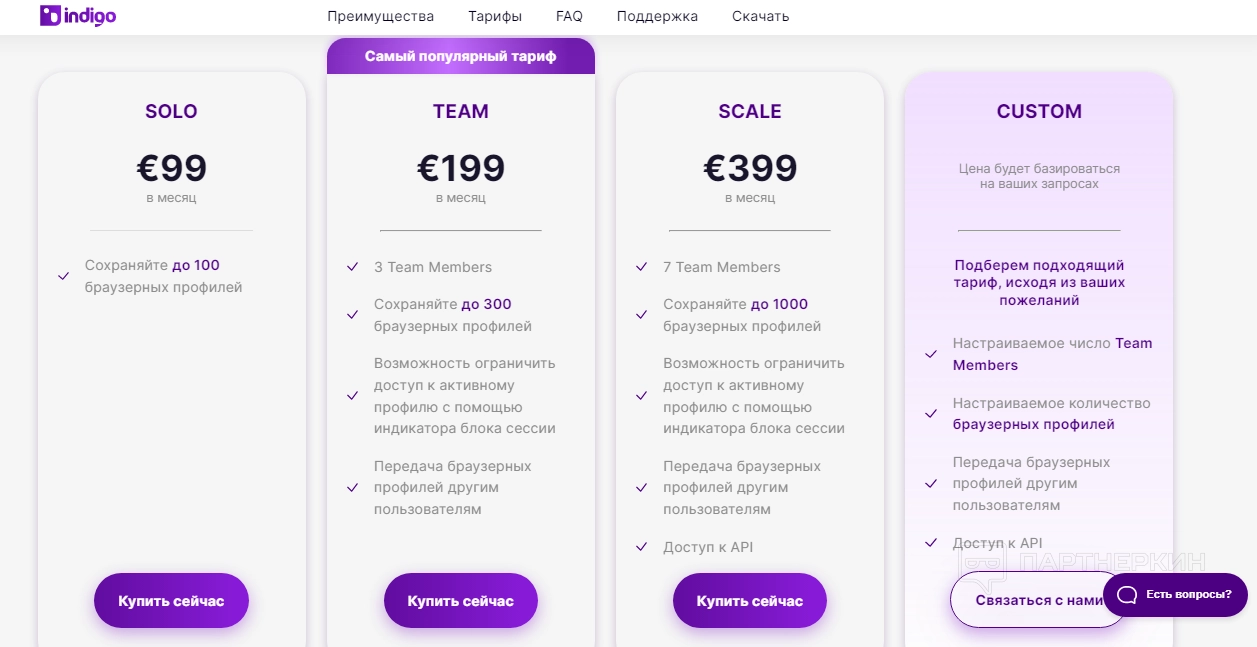Click the checkmark beside '3 Team Members'
The image size is (1257, 647).
pyautogui.click(x=352, y=267)
